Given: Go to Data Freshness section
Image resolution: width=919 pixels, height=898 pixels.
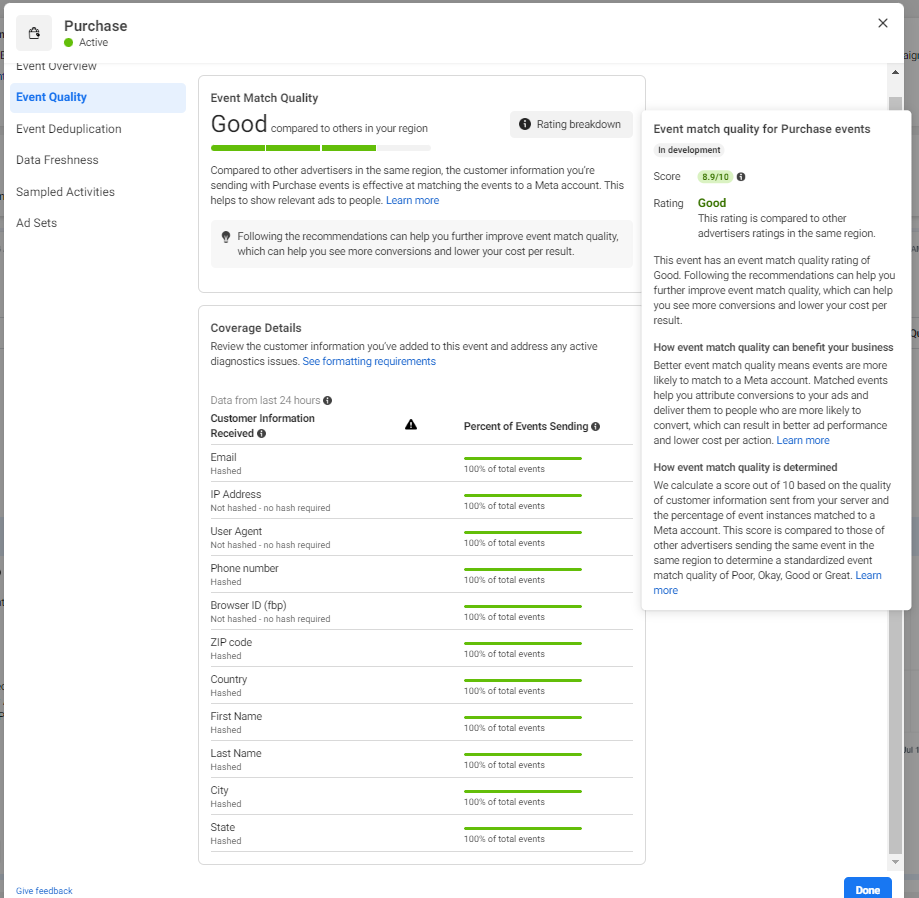Looking at the screenshot, I should [x=57, y=160].
